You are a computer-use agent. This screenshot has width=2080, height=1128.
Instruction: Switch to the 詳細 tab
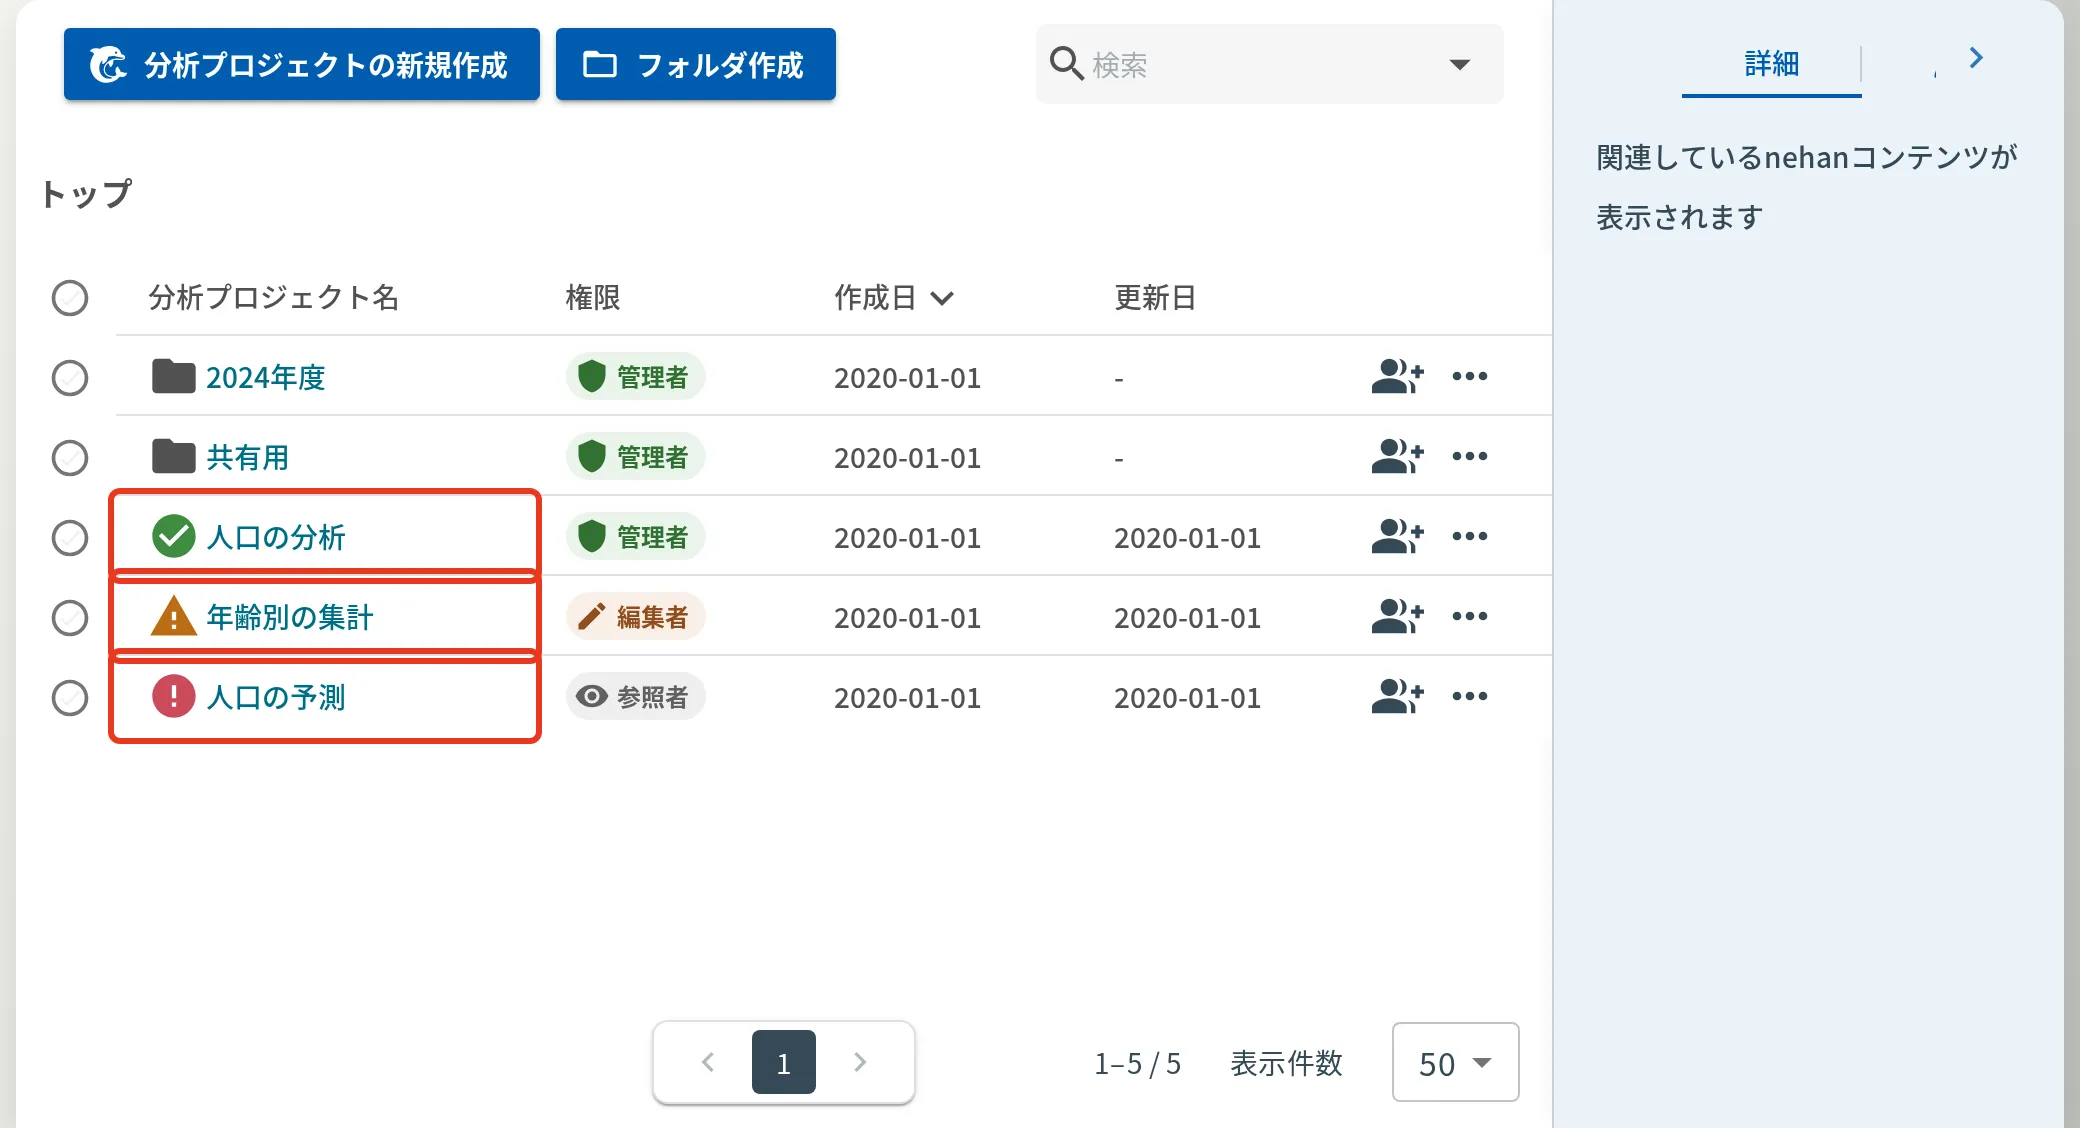[1771, 64]
